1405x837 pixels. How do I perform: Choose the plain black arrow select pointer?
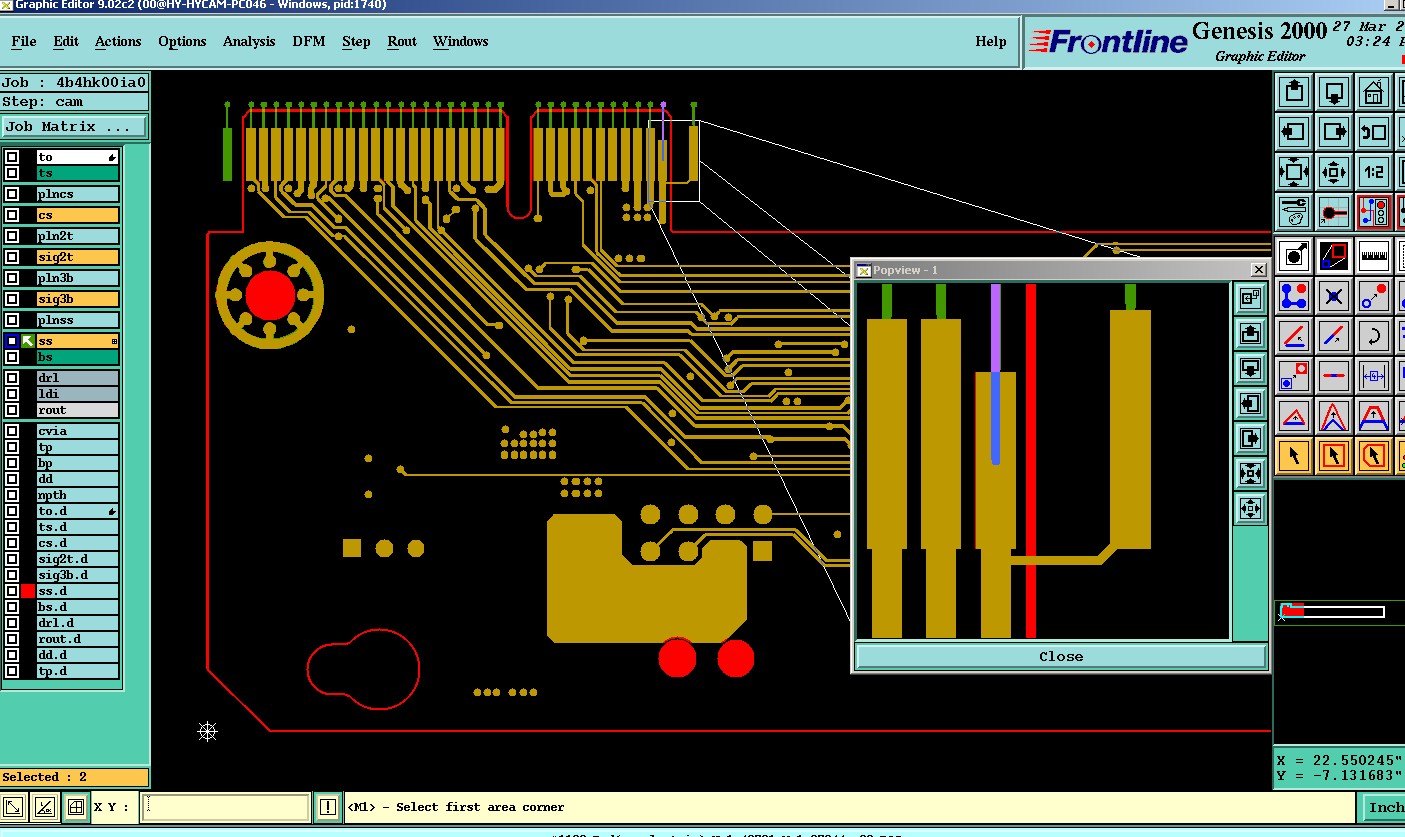(x=1294, y=456)
